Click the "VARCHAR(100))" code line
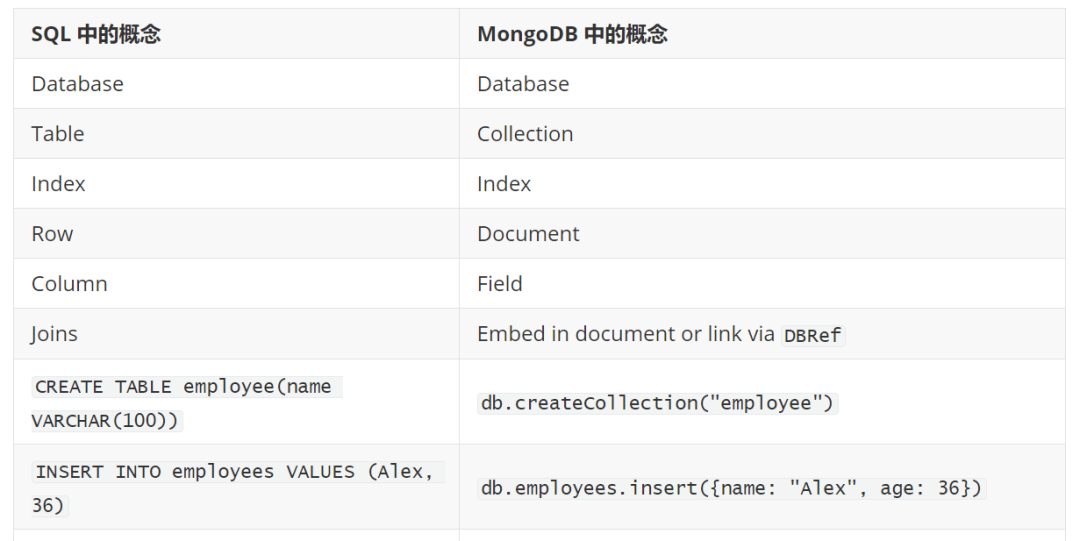This screenshot has height=541, width=1080. click(x=106, y=421)
